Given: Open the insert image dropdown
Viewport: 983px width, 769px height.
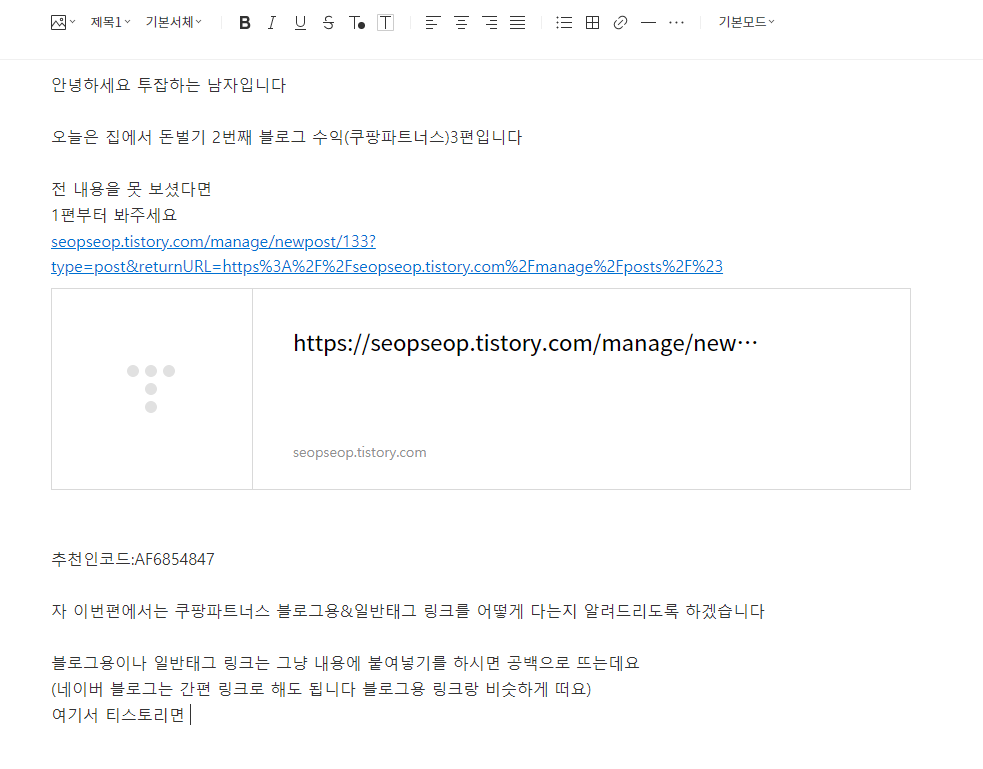Looking at the screenshot, I should (63, 23).
